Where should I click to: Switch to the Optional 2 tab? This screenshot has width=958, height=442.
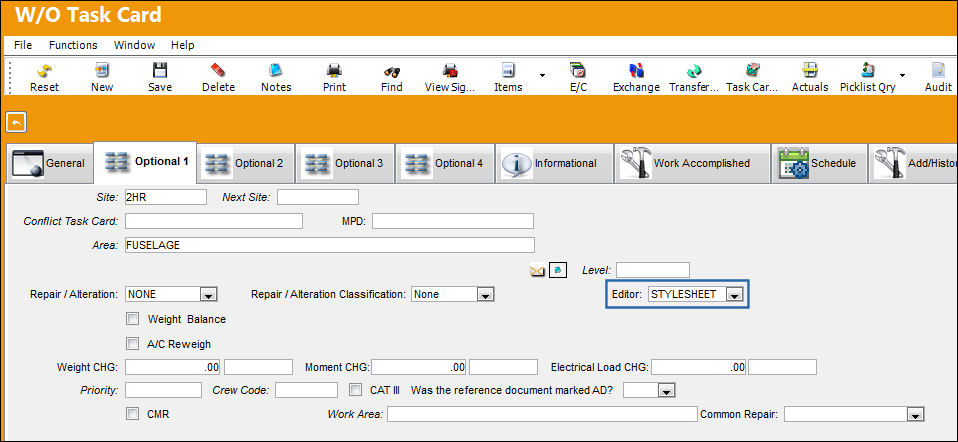point(246,164)
